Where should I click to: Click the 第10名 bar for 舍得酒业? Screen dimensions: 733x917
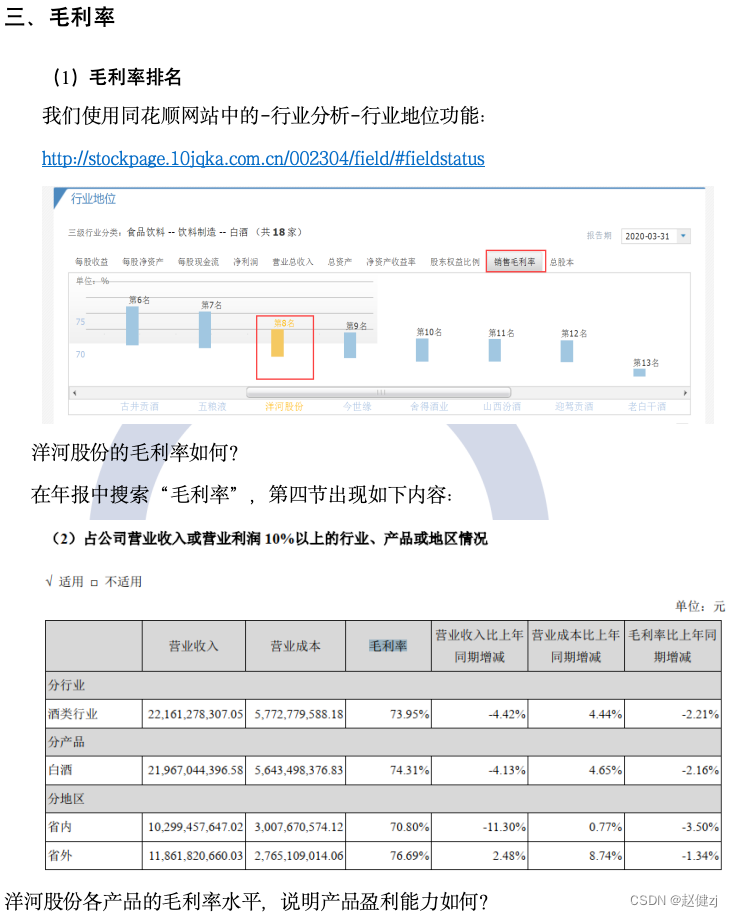point(422,350)
